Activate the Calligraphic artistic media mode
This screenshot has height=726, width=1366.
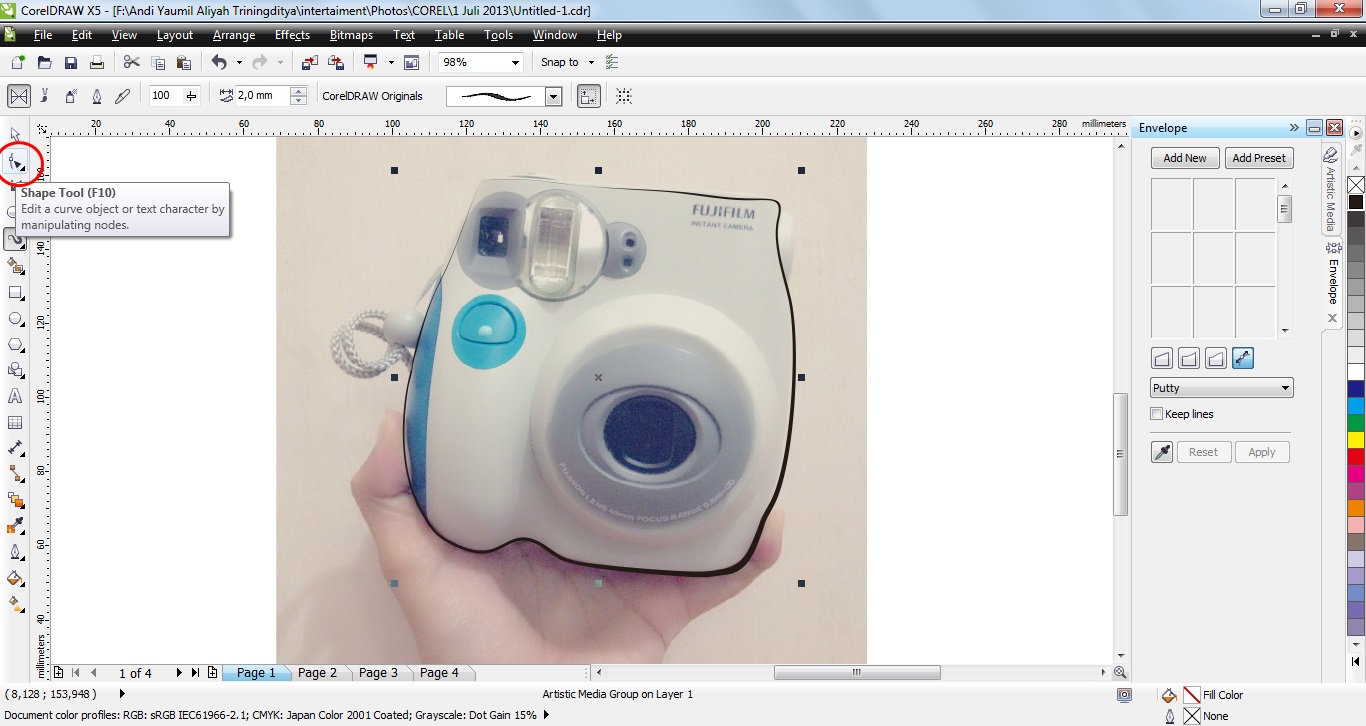click(x=97, y=96)
